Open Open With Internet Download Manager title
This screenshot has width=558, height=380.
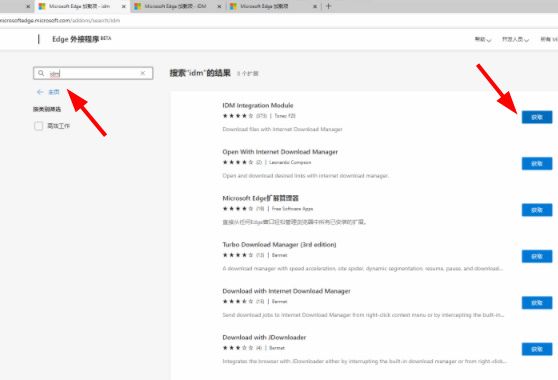click(280, 152)
